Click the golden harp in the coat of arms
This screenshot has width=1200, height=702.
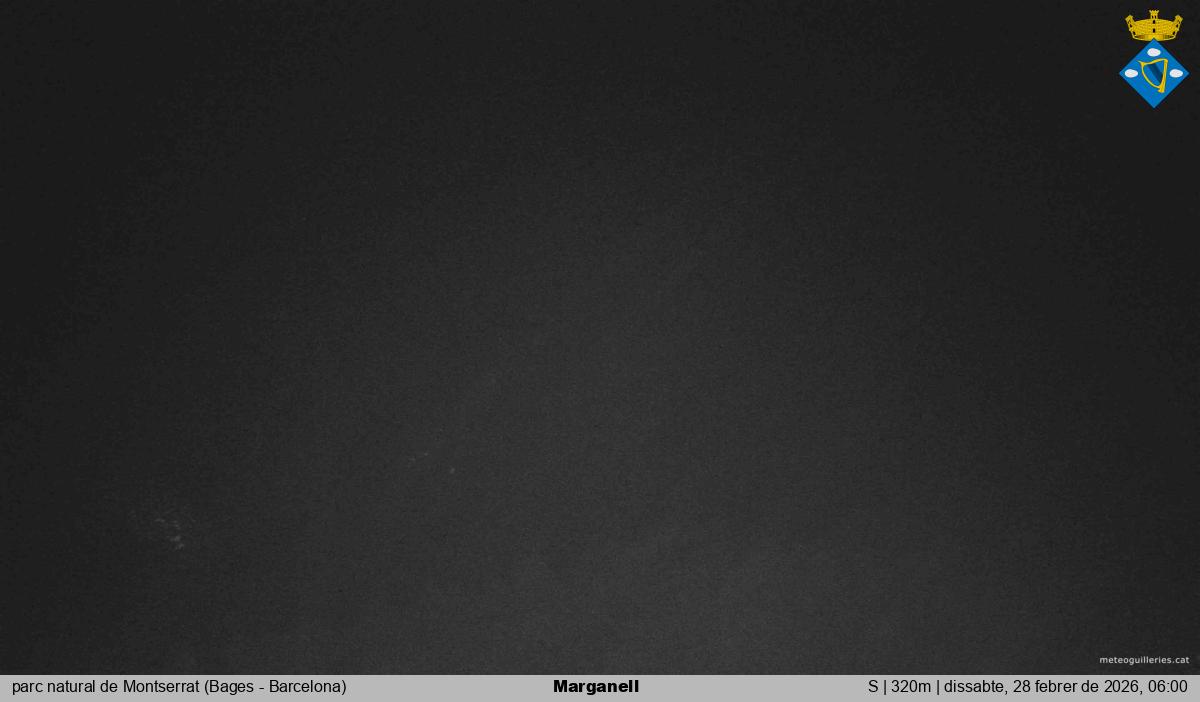(x=1153, y=75)
